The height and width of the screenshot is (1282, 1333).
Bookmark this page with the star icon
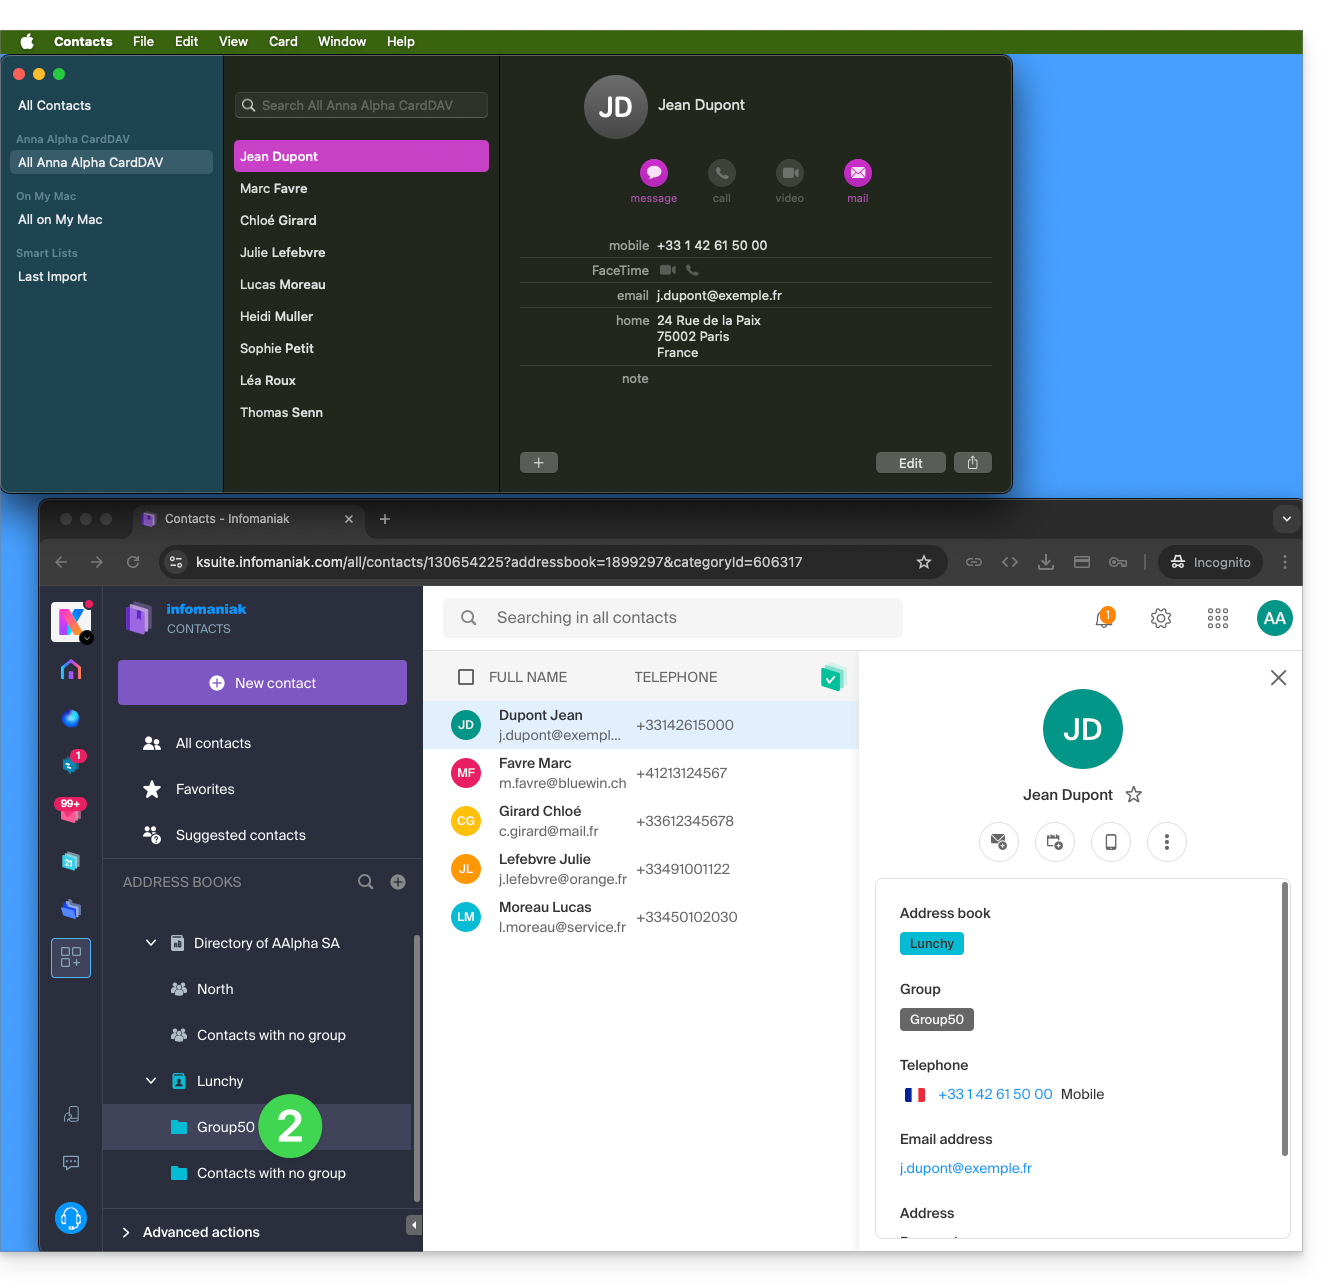pos(924,562)
